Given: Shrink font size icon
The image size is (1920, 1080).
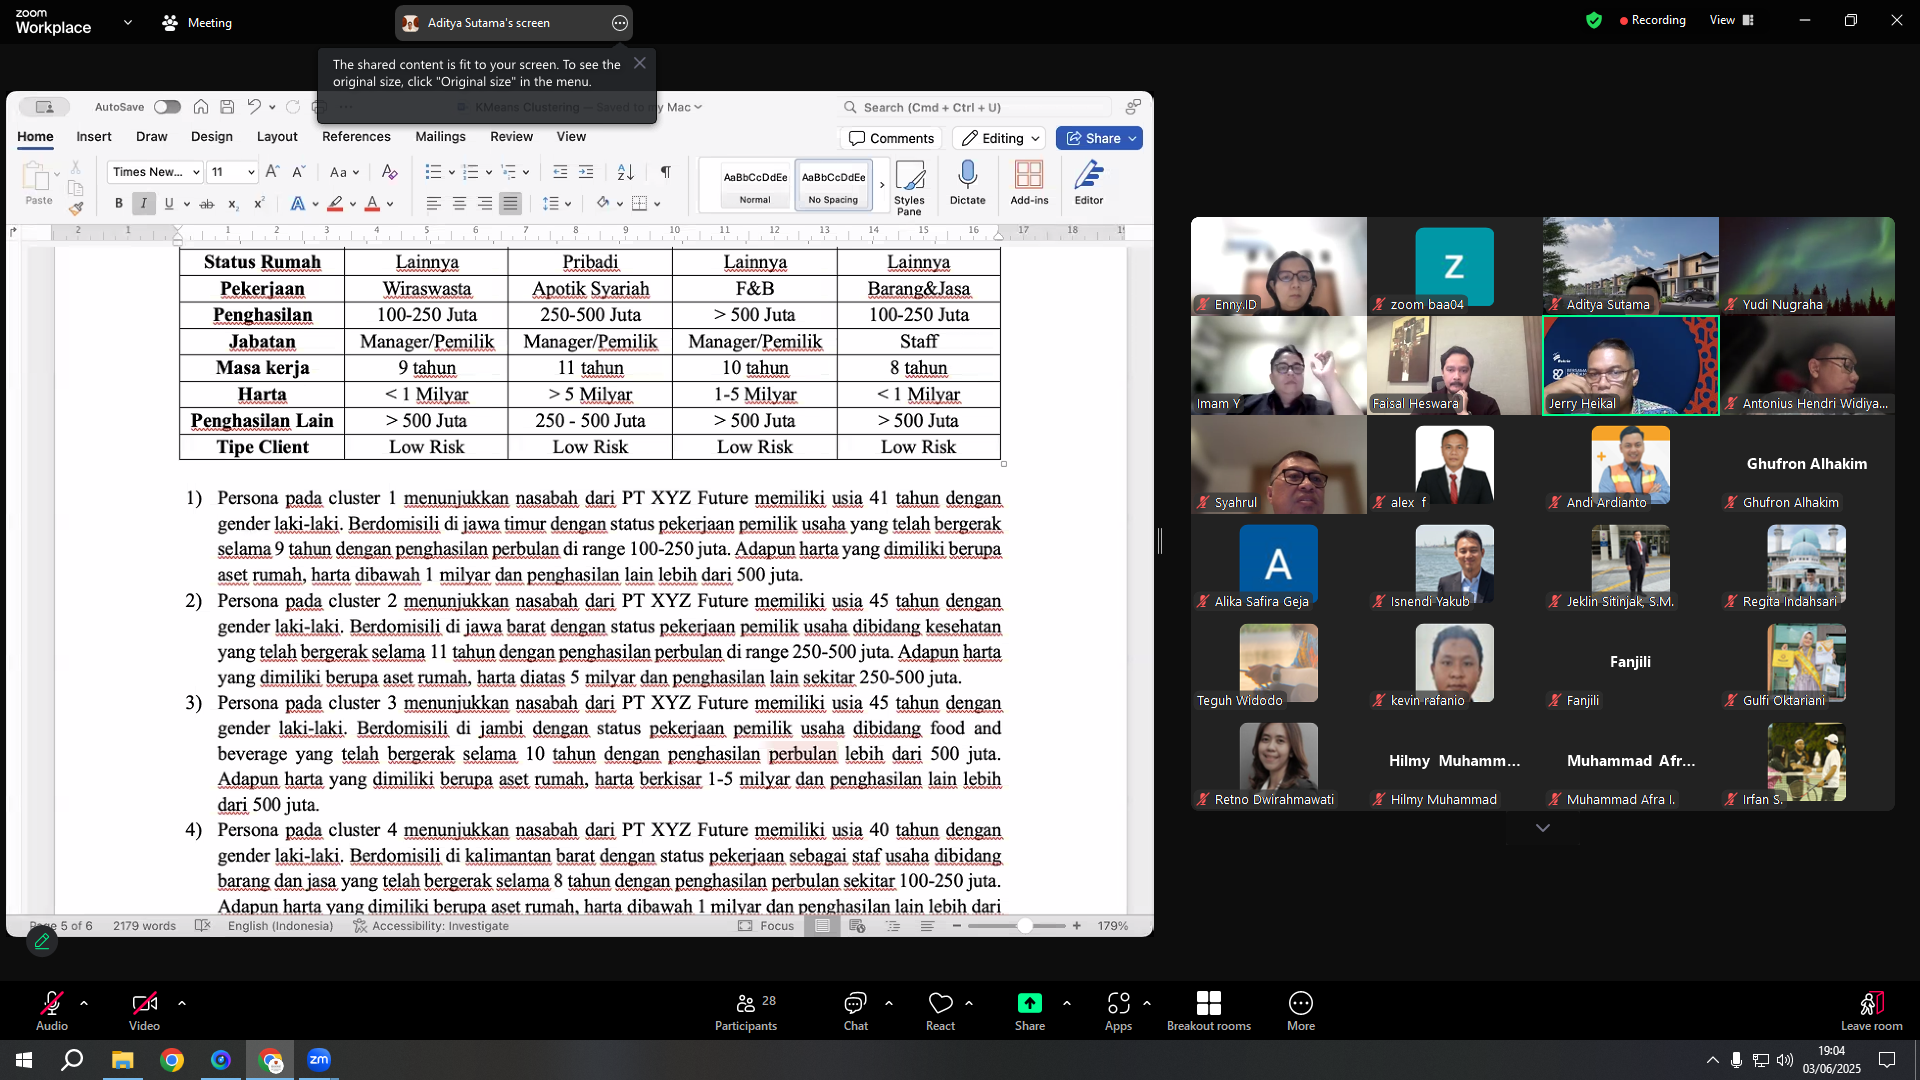Looking at the screenshot, I should pos(298,172).
